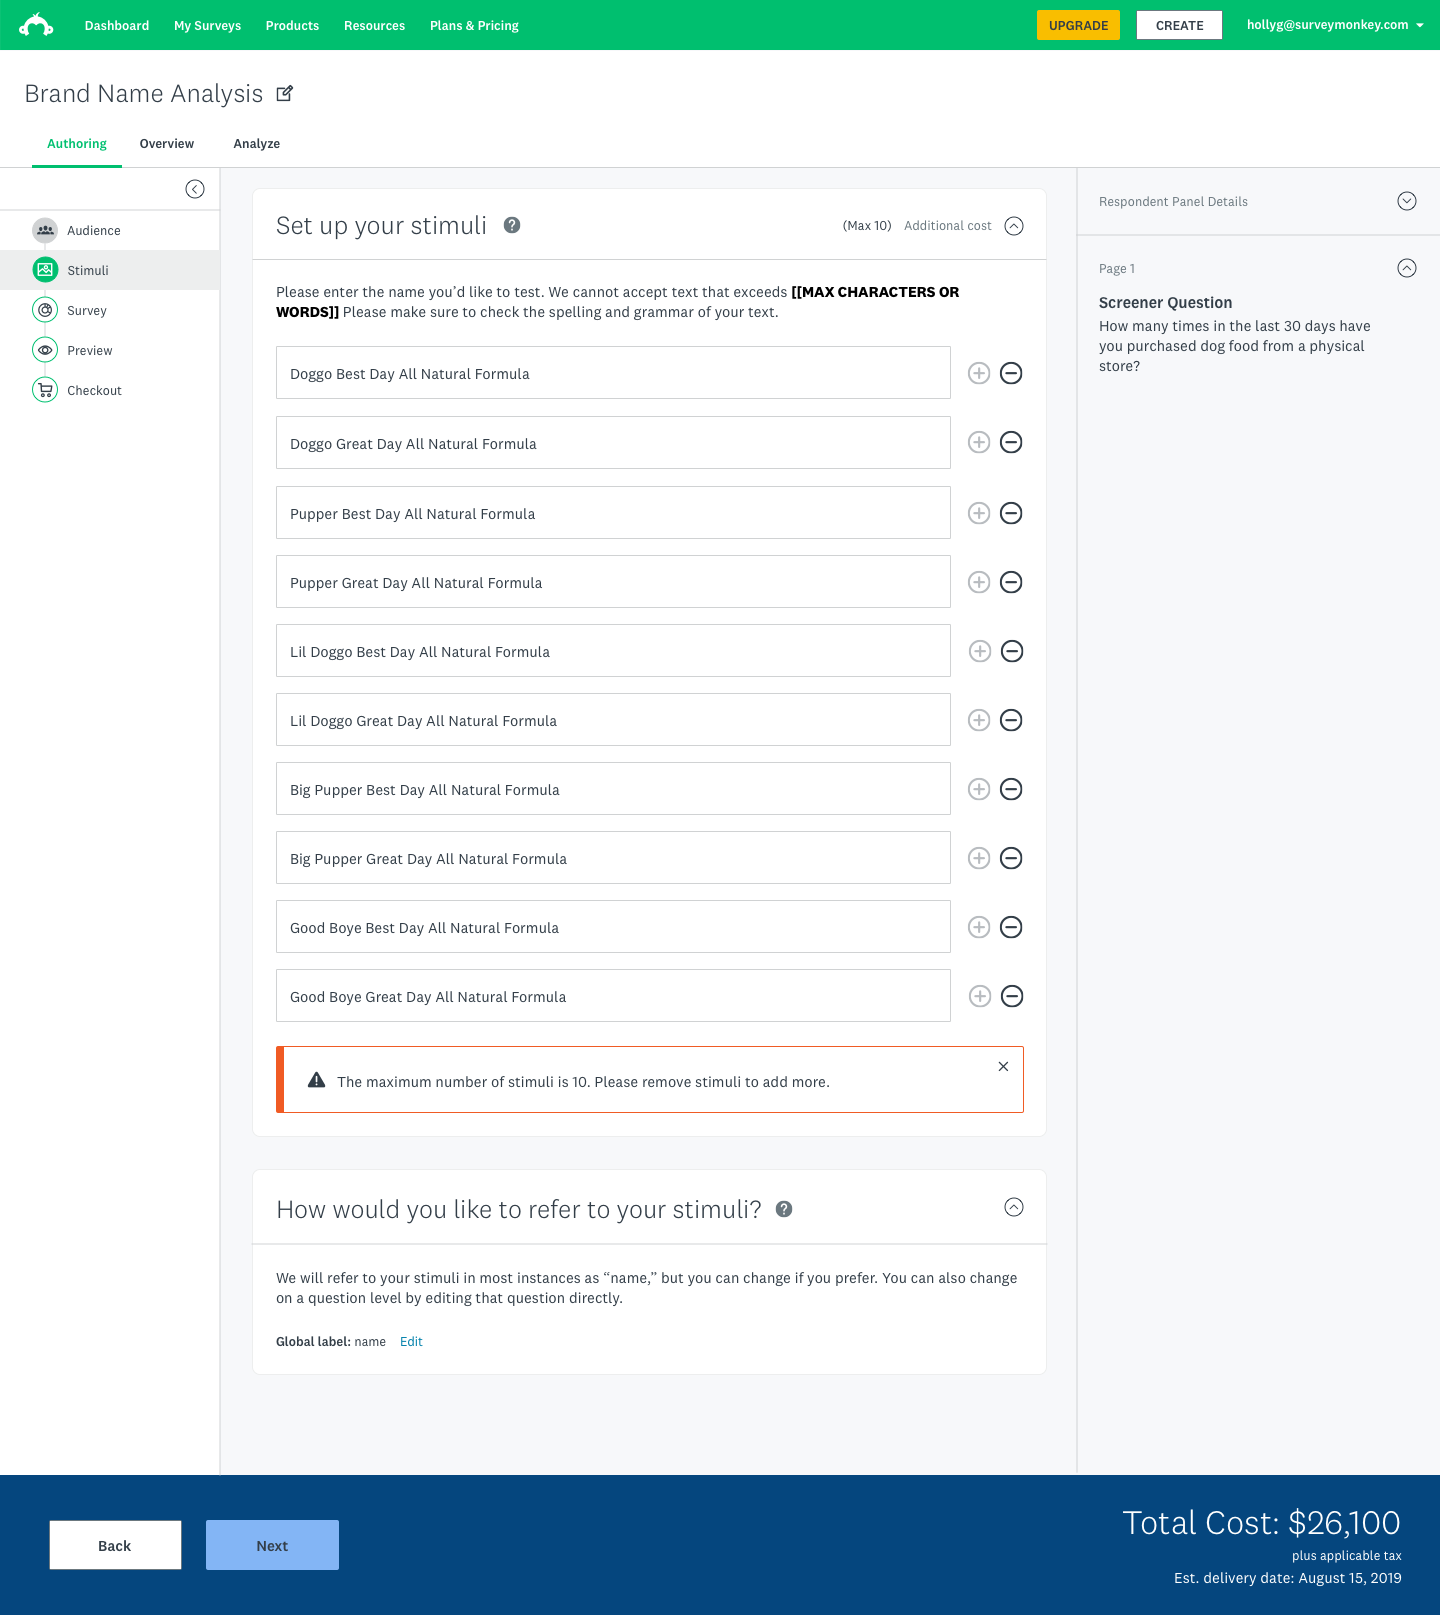Collapse the Set up your stimuli section
Screen dimensions: 1440x1615
(x=1014, y=226)
